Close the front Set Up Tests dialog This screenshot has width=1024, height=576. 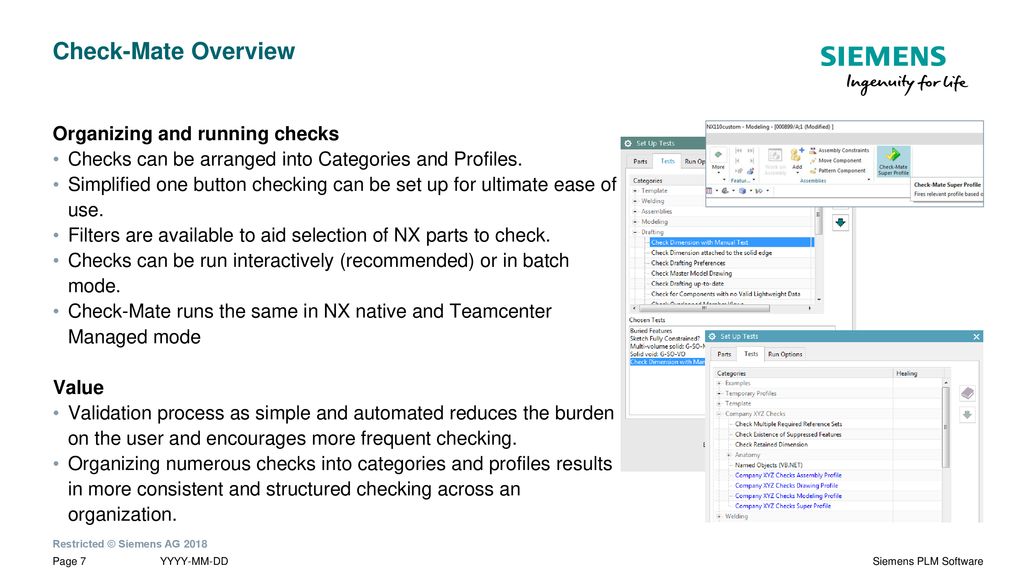[x=976, y=336]
